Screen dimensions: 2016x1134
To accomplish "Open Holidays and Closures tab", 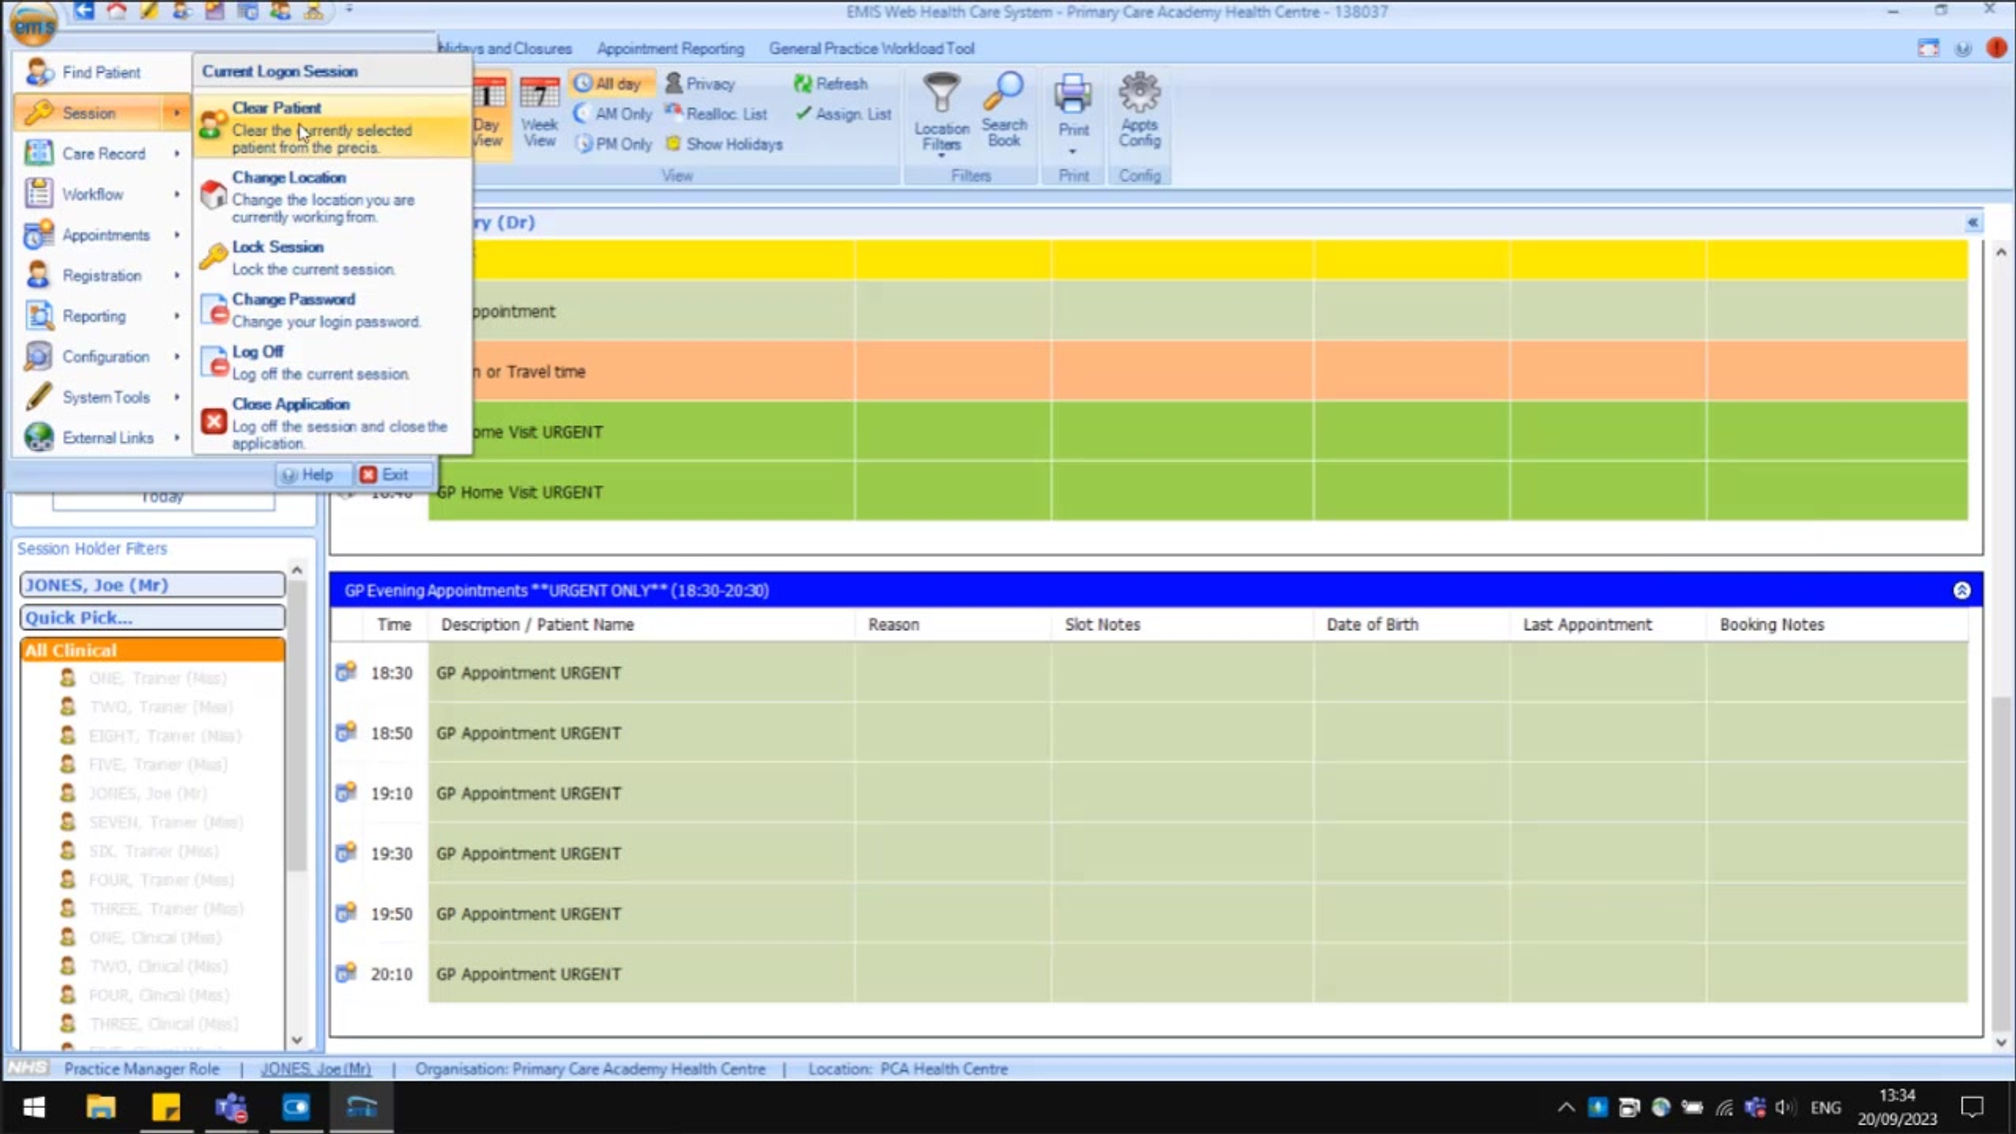I will (x=505, y=48).
